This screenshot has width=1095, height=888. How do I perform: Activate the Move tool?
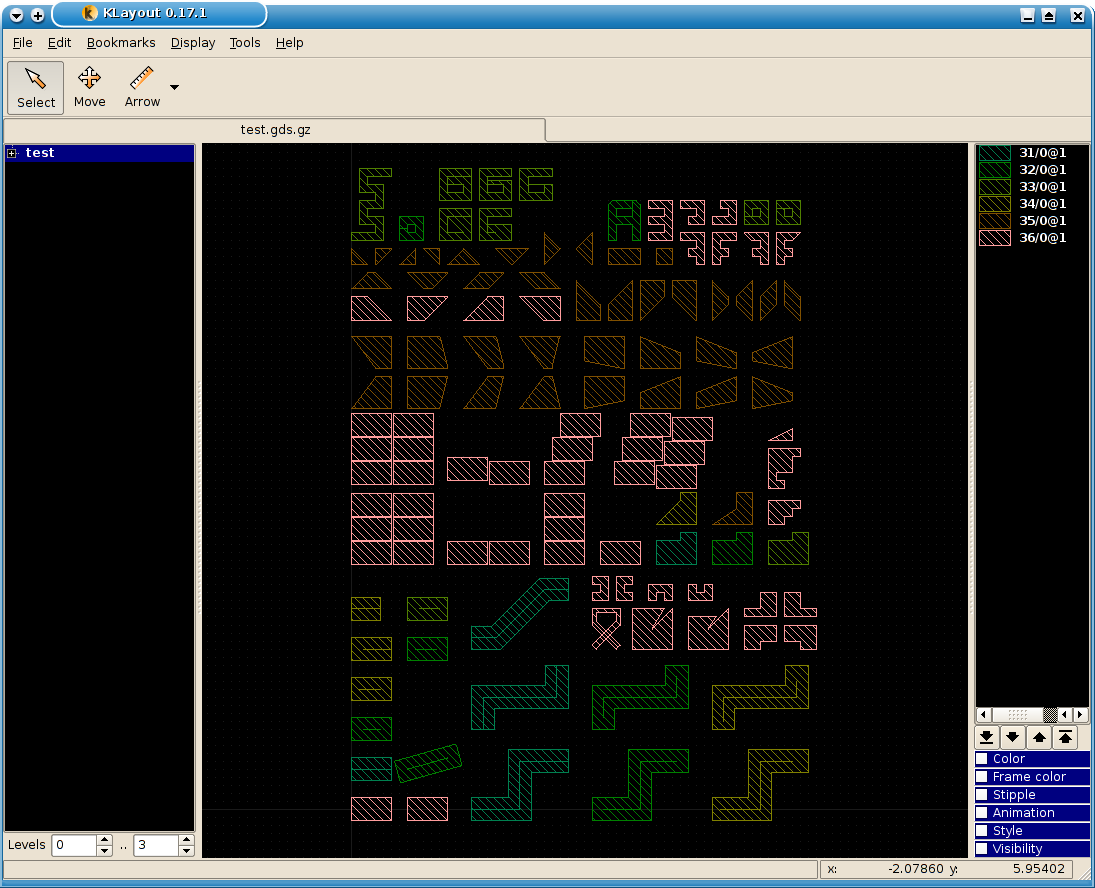point(89,87)
